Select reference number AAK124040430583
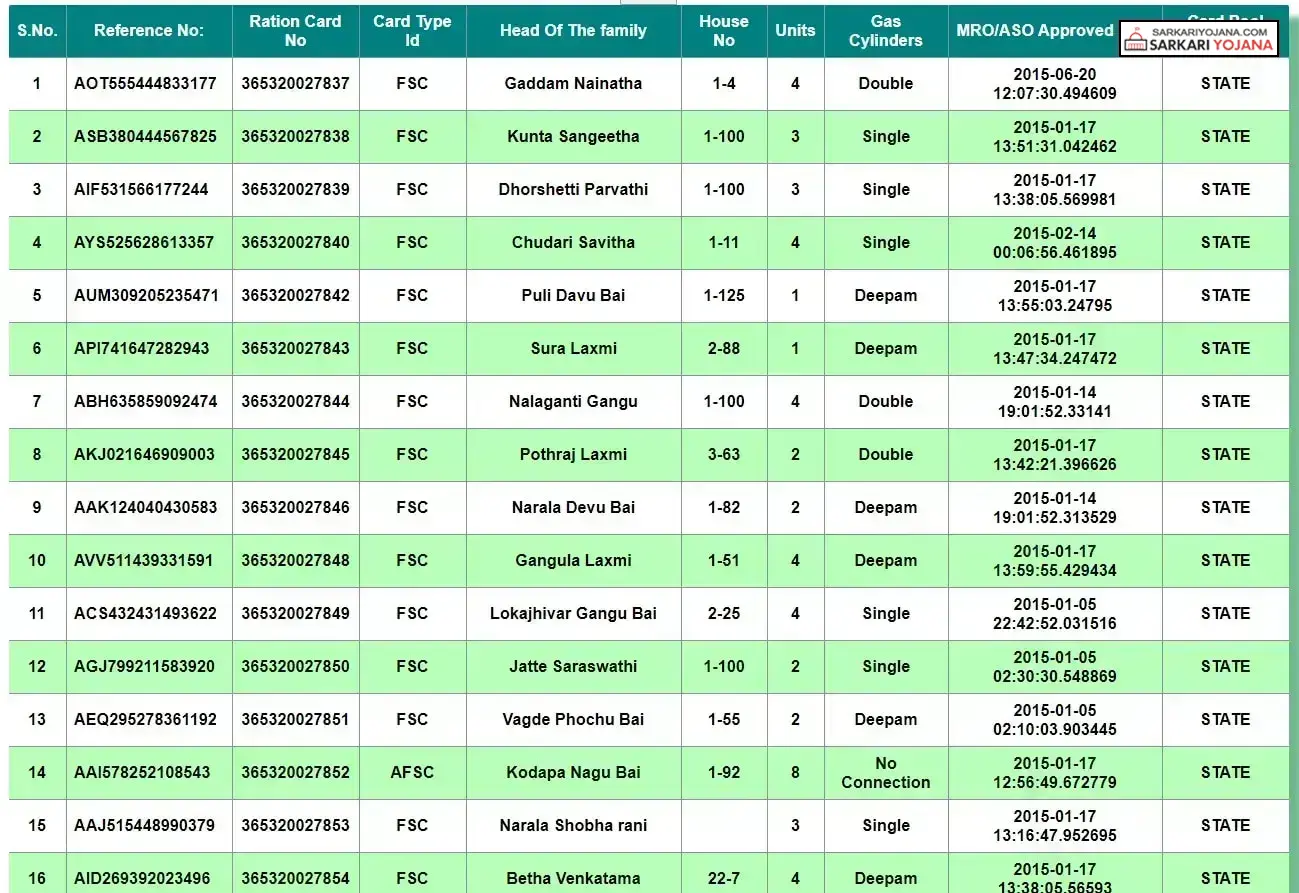Viewport: 1299px width, 893px height. pos(145,508)
